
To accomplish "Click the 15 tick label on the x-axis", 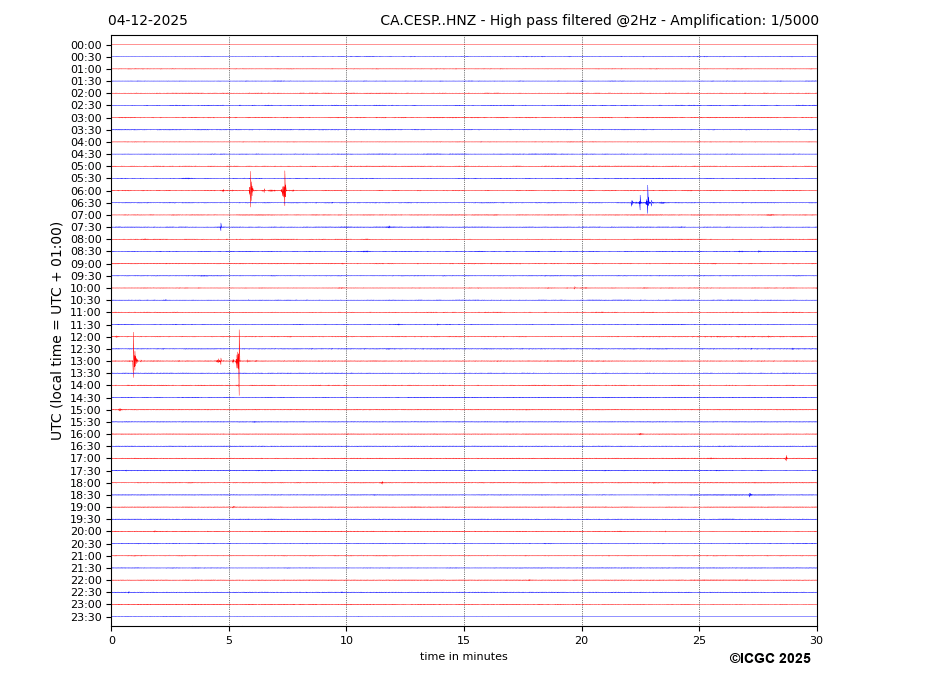I will coord(464,640).
